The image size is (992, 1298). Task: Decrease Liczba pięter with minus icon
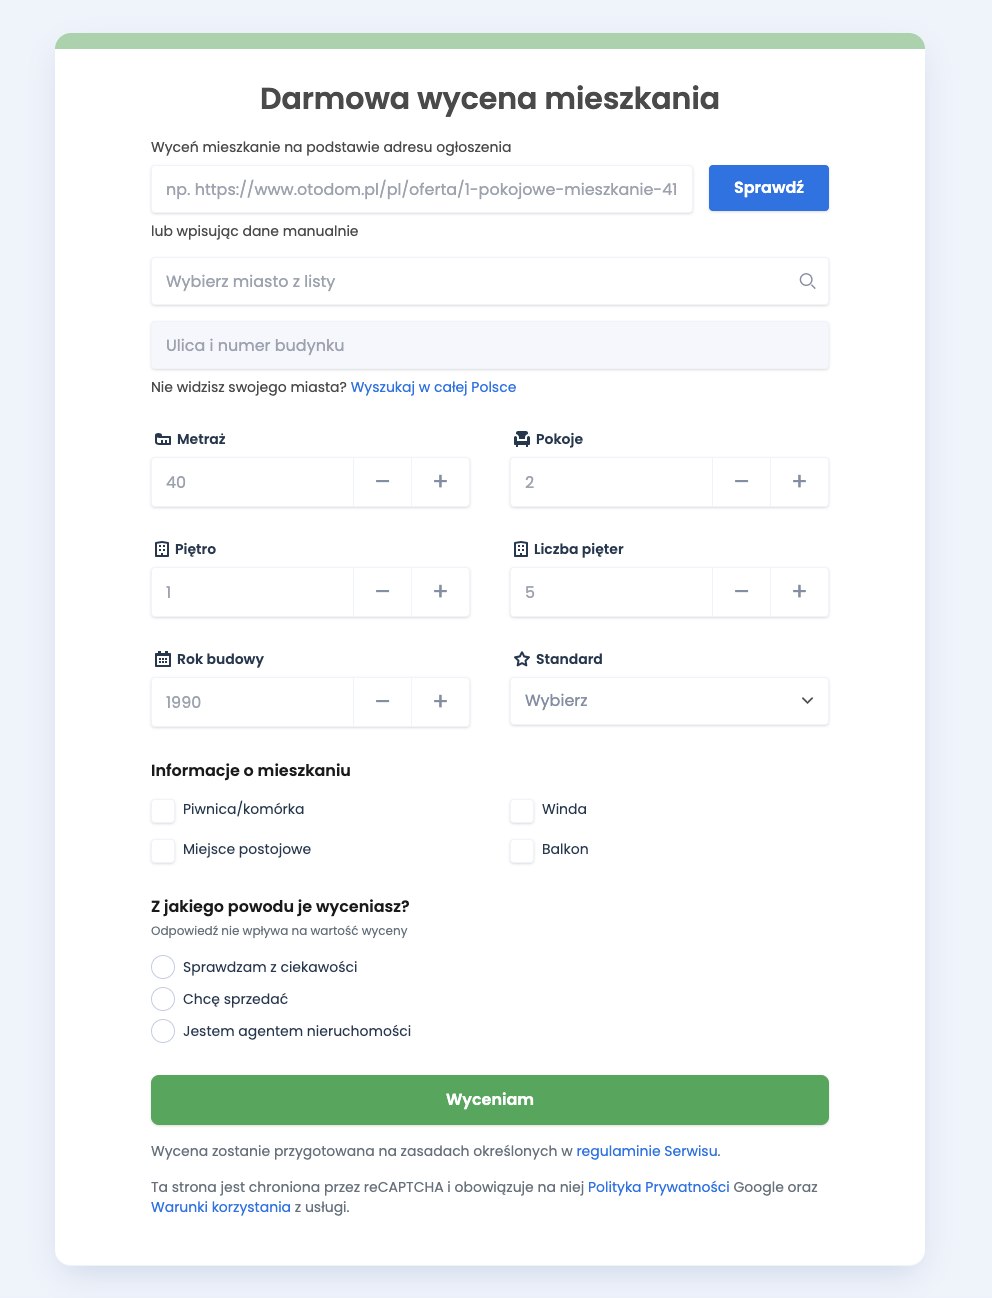(x=741, y=592)
